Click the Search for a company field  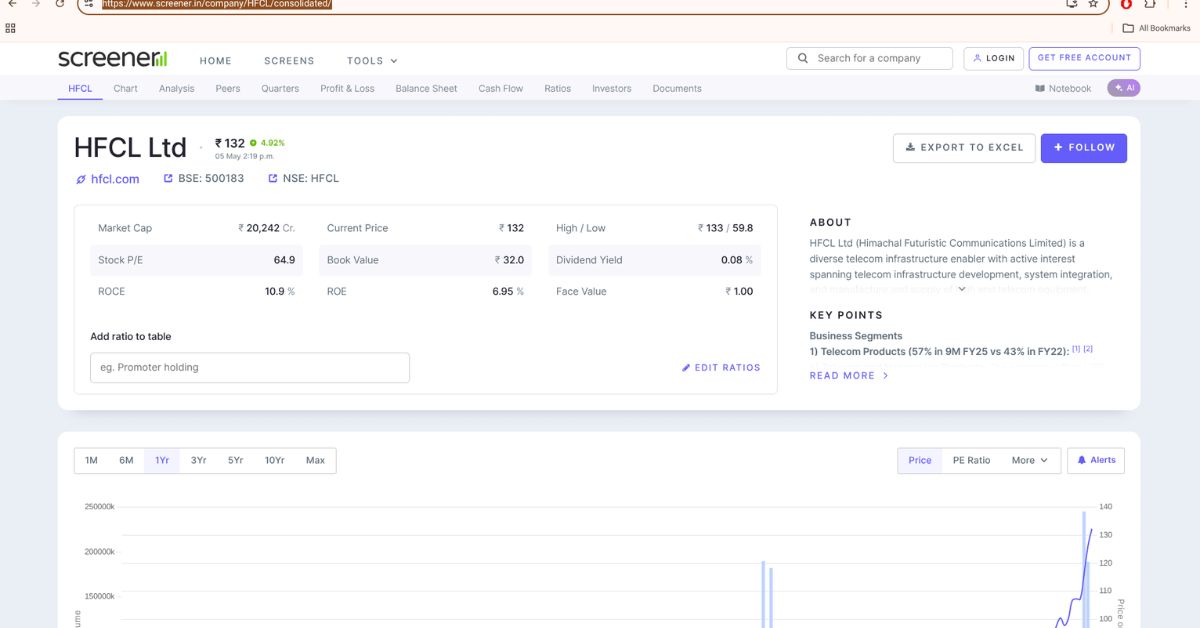coord(869,58)
